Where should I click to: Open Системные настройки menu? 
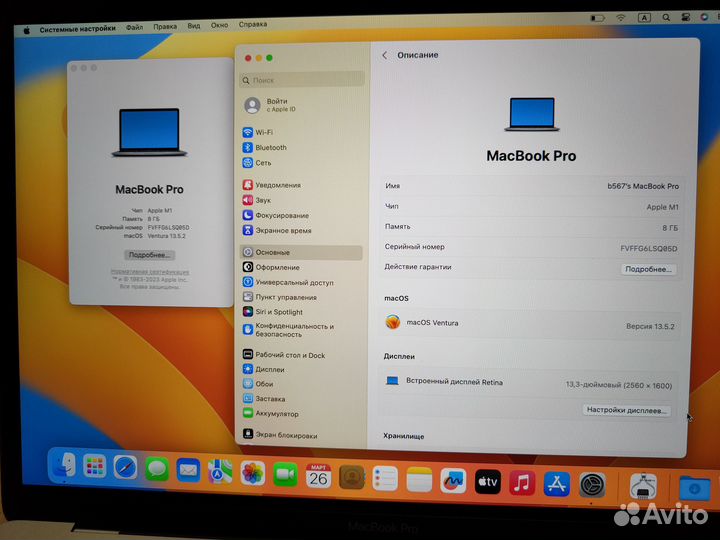click(x=78, y=29)
